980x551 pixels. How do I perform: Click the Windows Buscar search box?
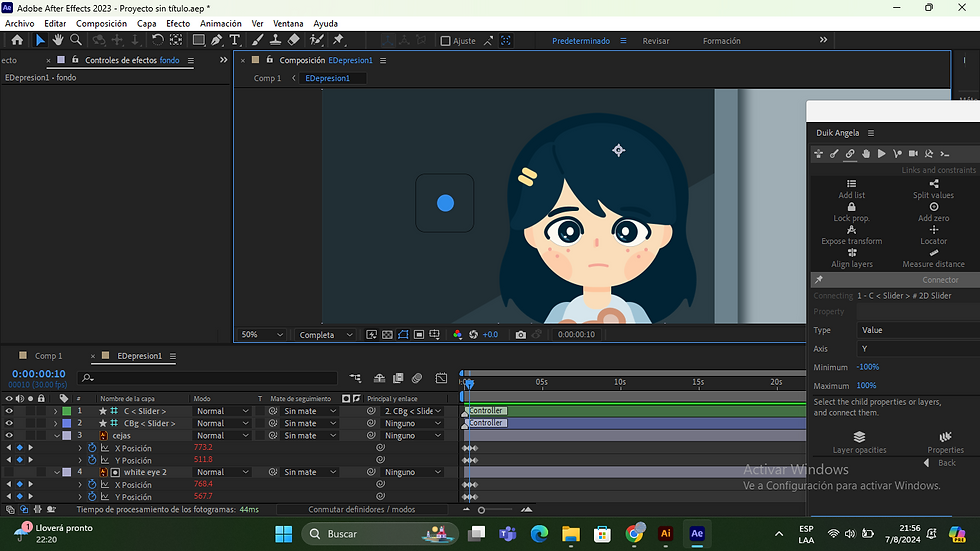(379, 534)
